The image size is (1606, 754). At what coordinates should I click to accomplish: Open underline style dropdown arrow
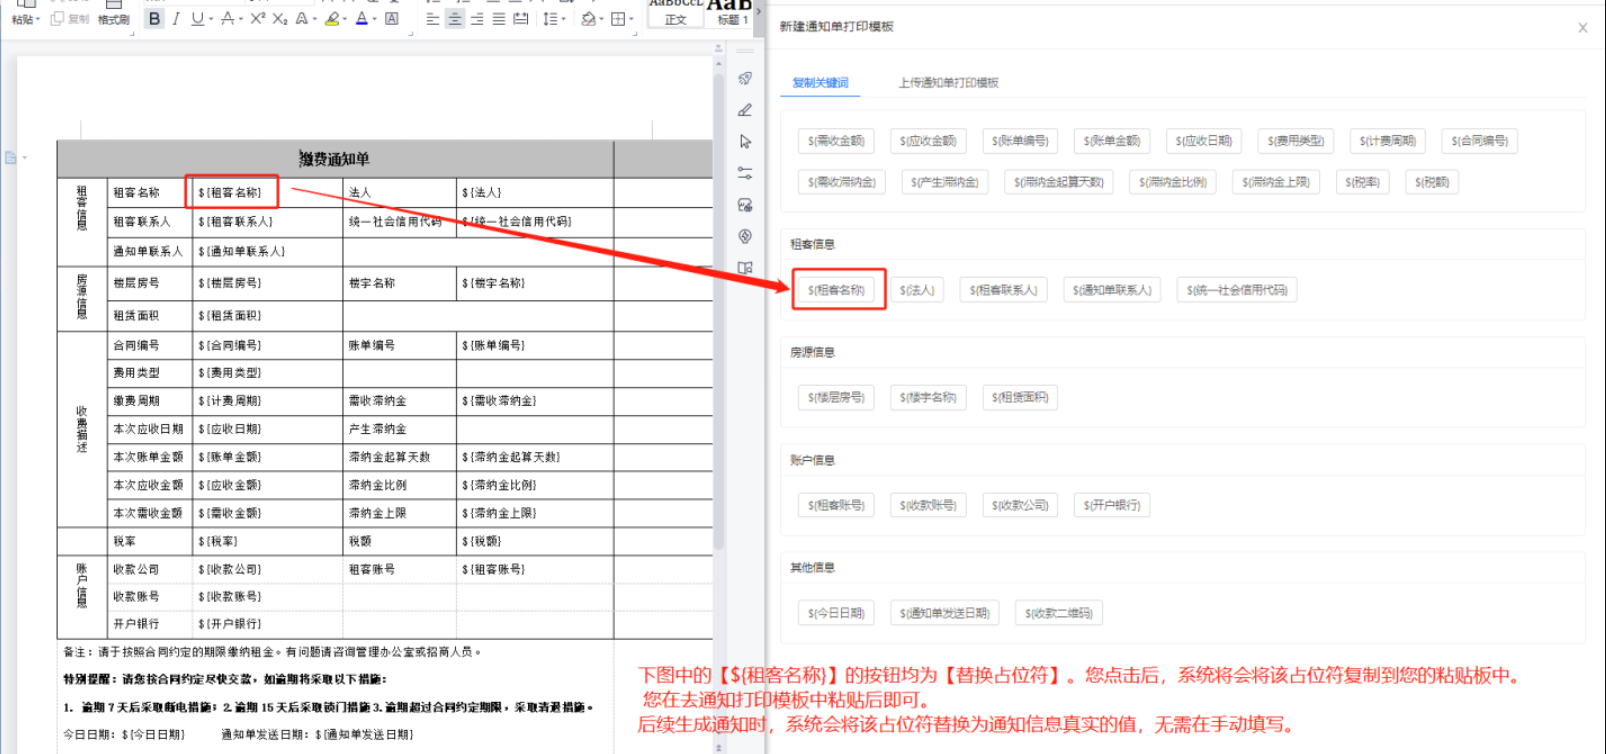coord(210,19)
